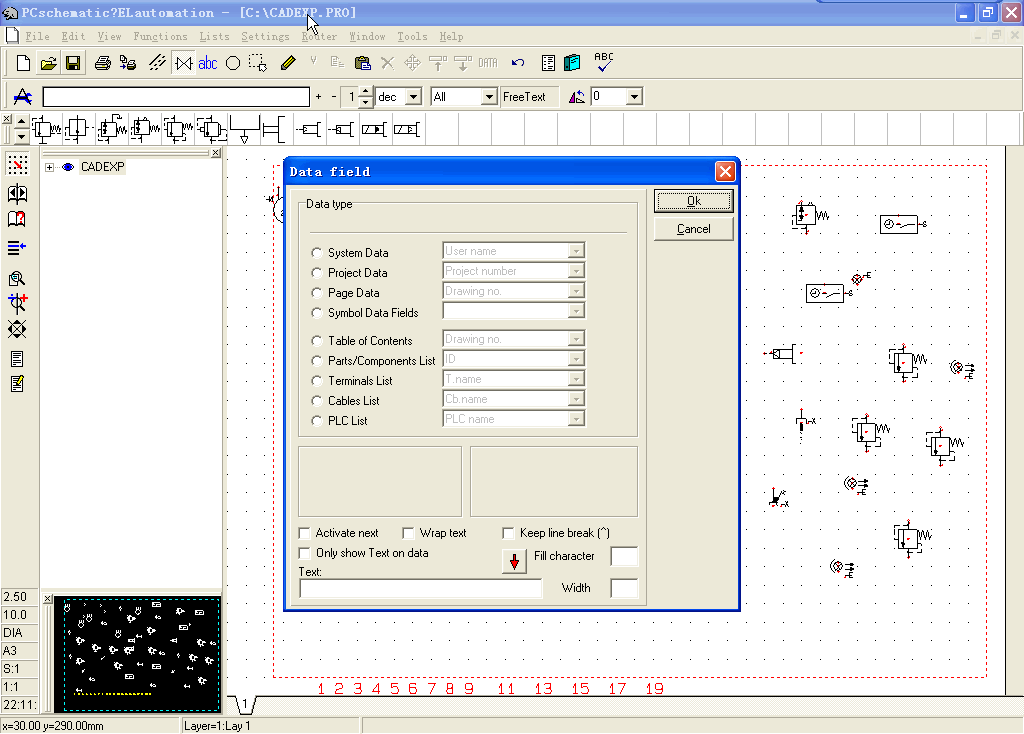Screen dimensions: 1024x734
Task: Pick the first valve symbol in pickmenu
Action: (x=46, y=129)
